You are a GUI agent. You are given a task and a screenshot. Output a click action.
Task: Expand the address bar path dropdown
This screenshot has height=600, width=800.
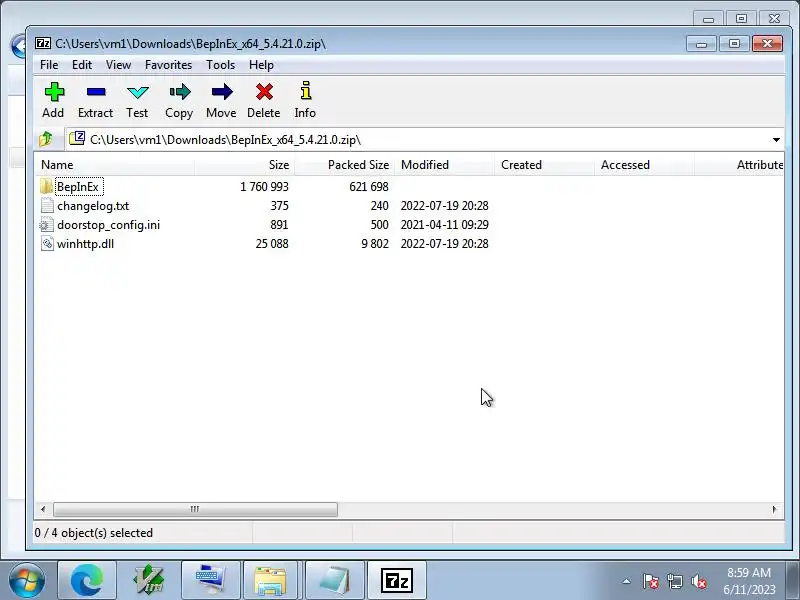[x=776, y=139]
